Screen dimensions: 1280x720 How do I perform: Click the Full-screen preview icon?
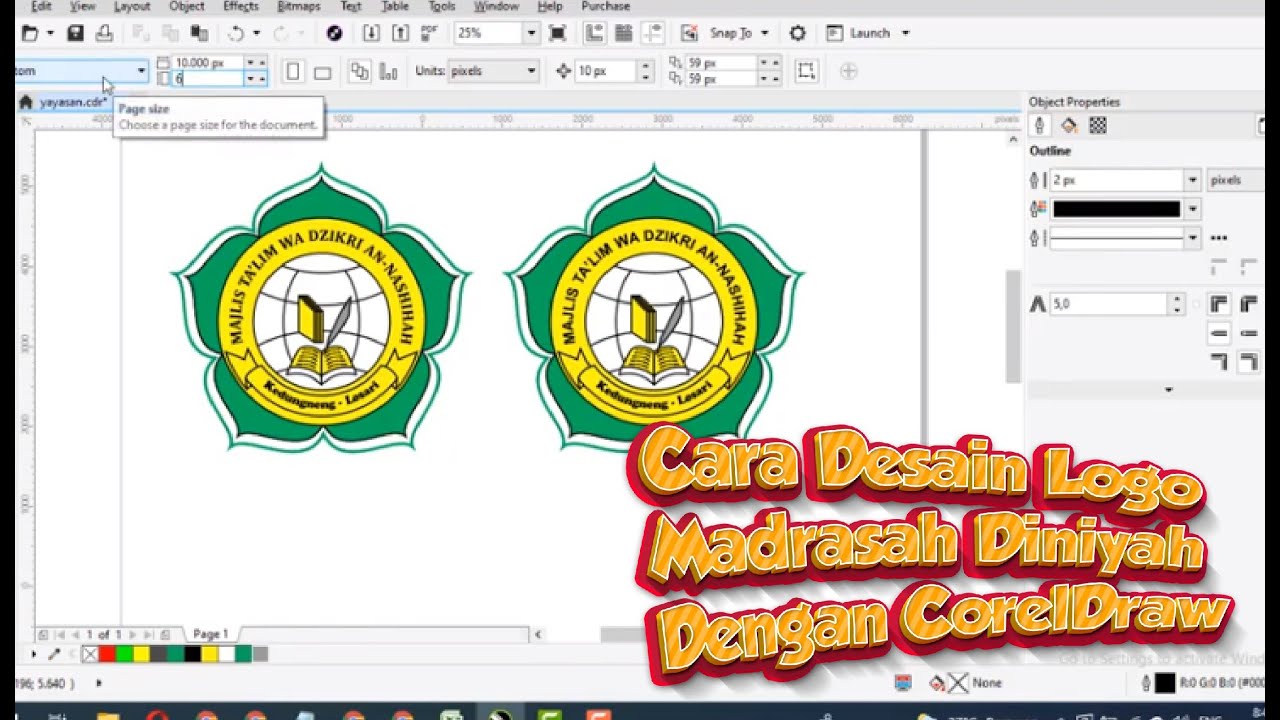tap(558, 33)
